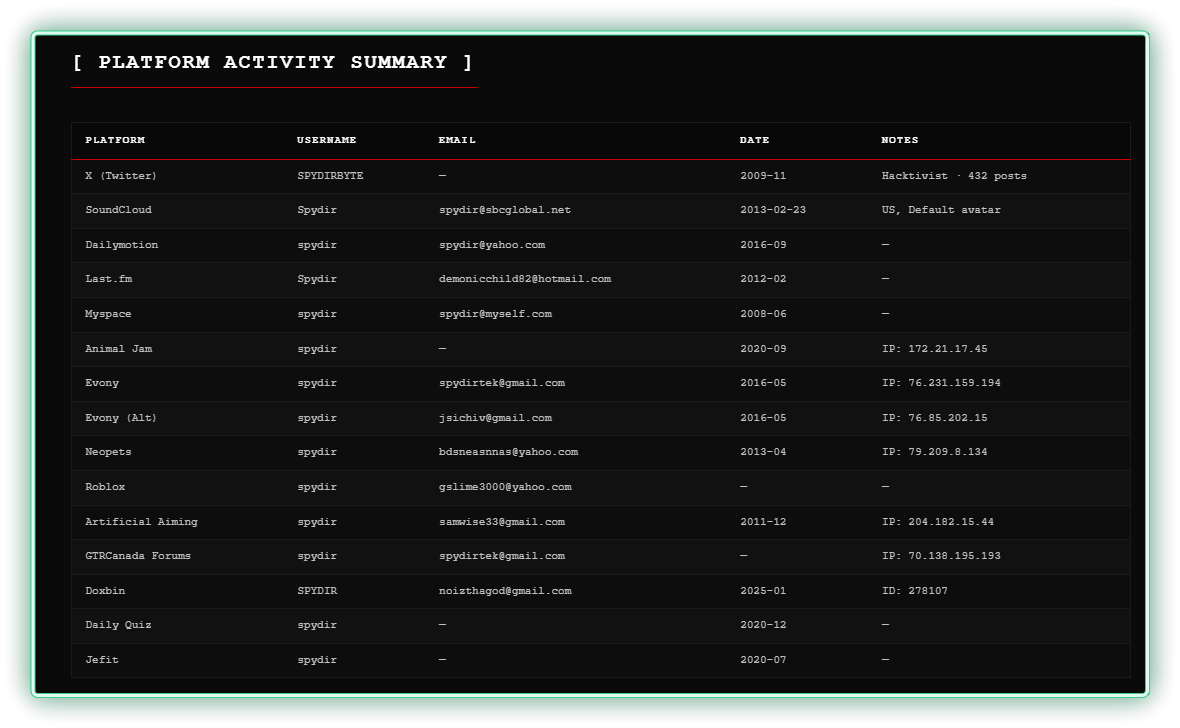Select the X (Twitter) platform cell

click(x=121, y=175)
